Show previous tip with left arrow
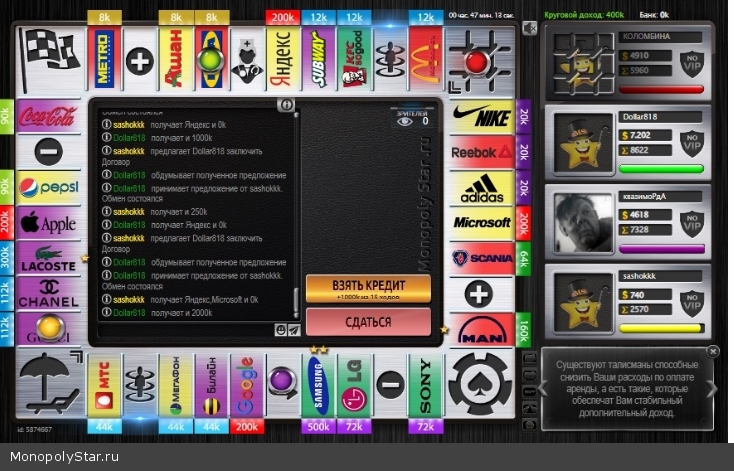 click(x=544, y=389)
